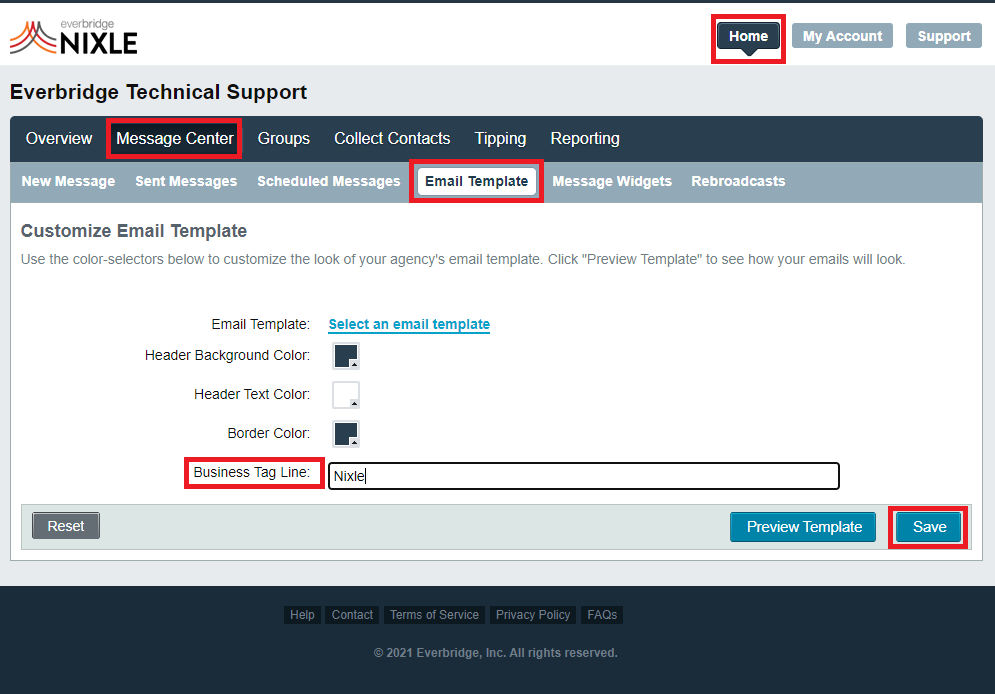Click the Customize Email Template heading

(134, 231)
